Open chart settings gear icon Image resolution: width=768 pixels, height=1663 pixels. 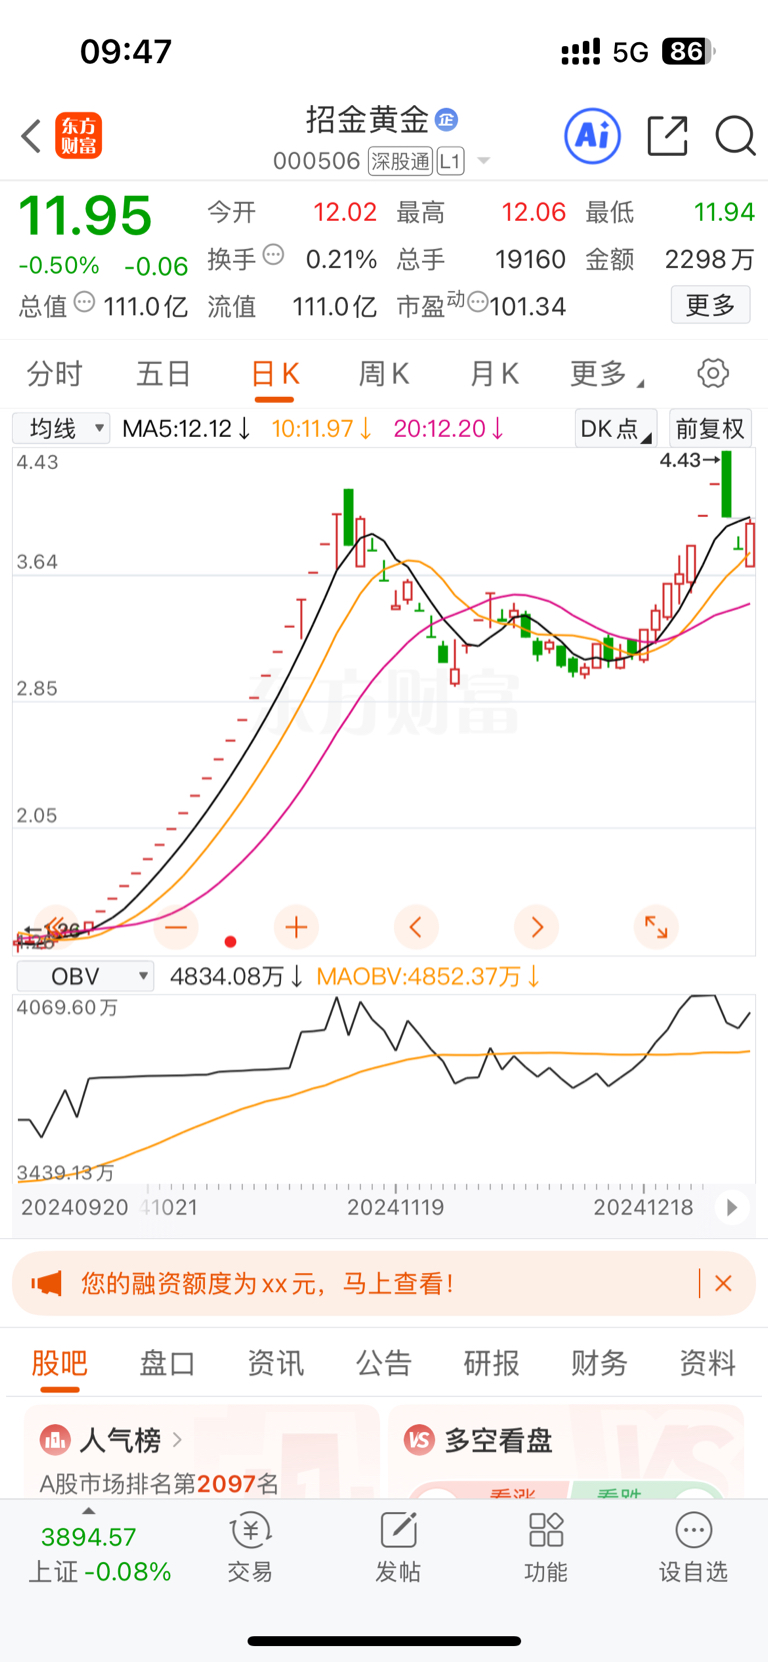713,374
